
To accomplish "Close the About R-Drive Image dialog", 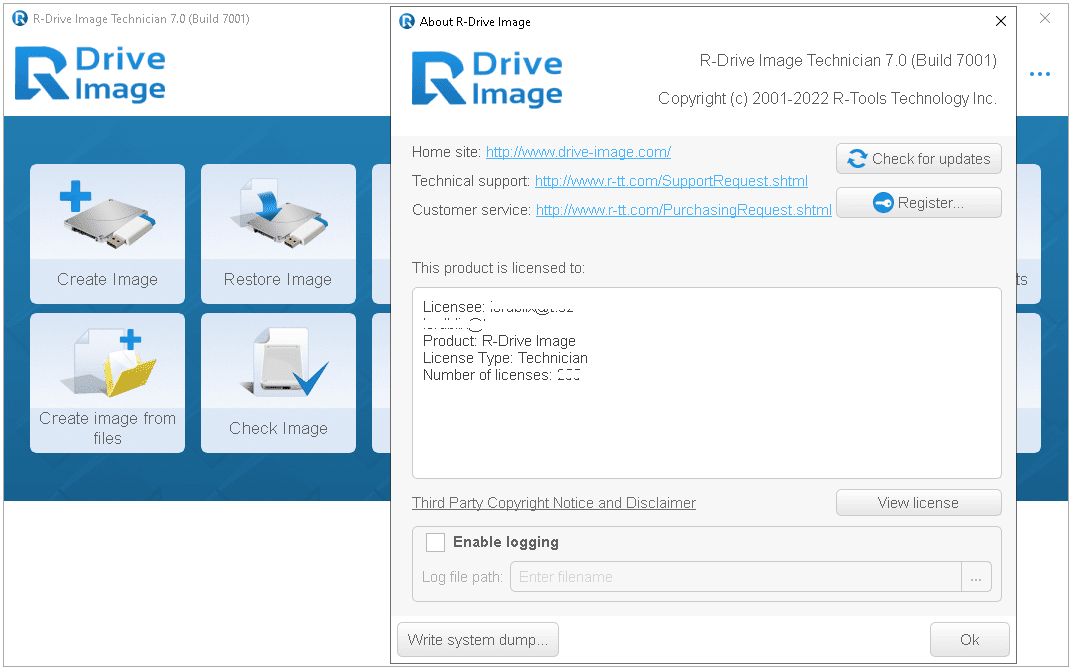I will pyautogui.click(x=1001, y=21).
